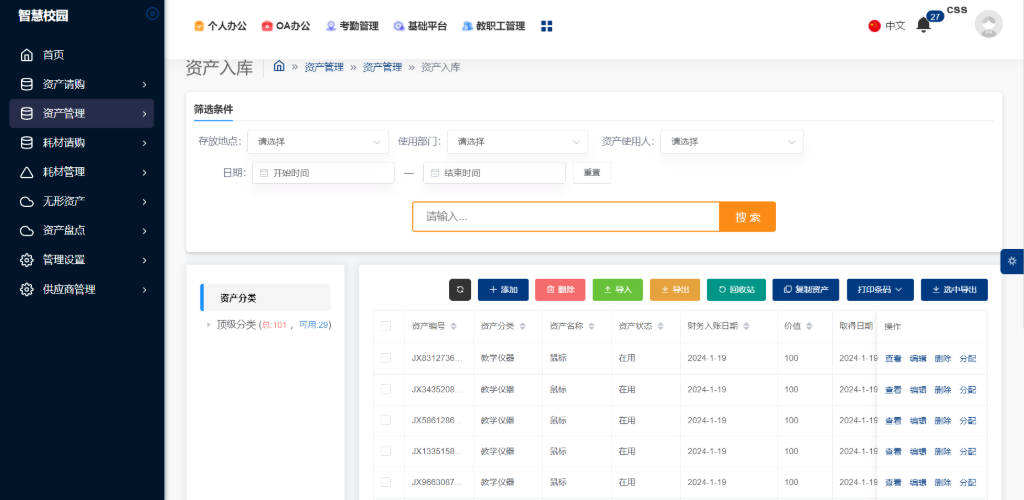Switch to 个人办公 top module
The width and height of the screenshot is (1024, 500).
tap(220, 26)
